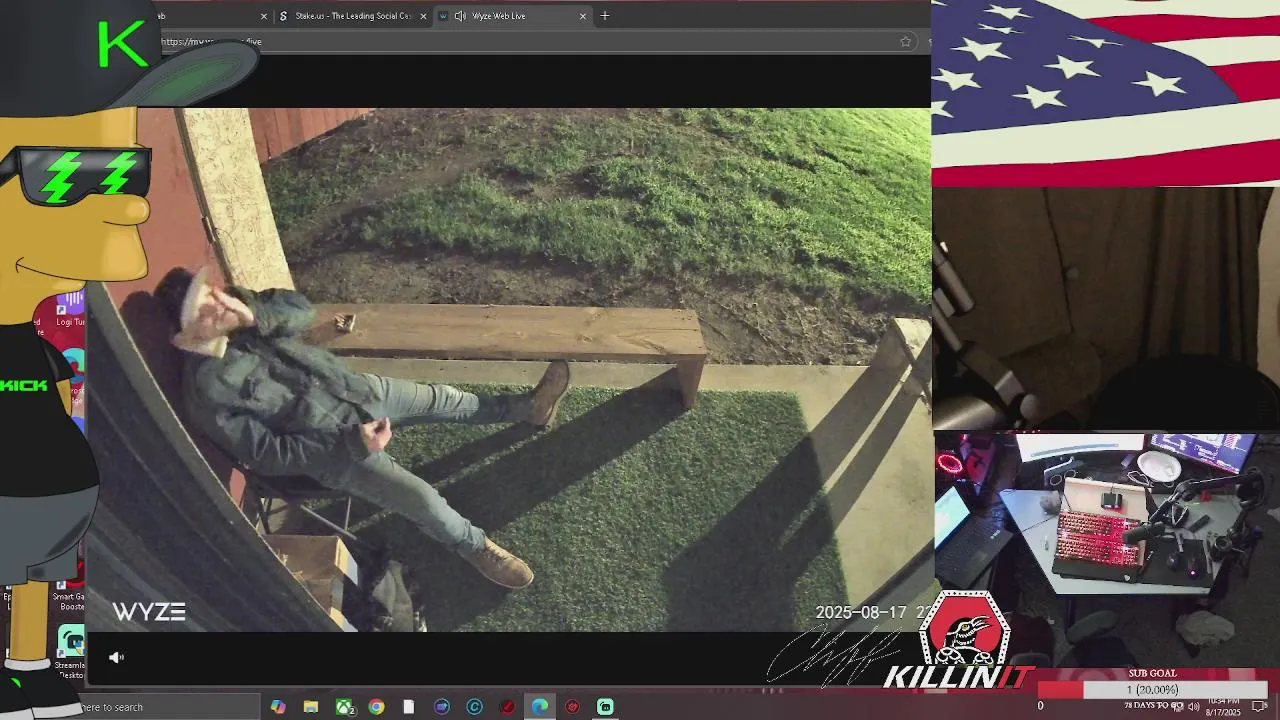
Task: Open the Windows notification center icon
Action: [x=1259, y=706]
